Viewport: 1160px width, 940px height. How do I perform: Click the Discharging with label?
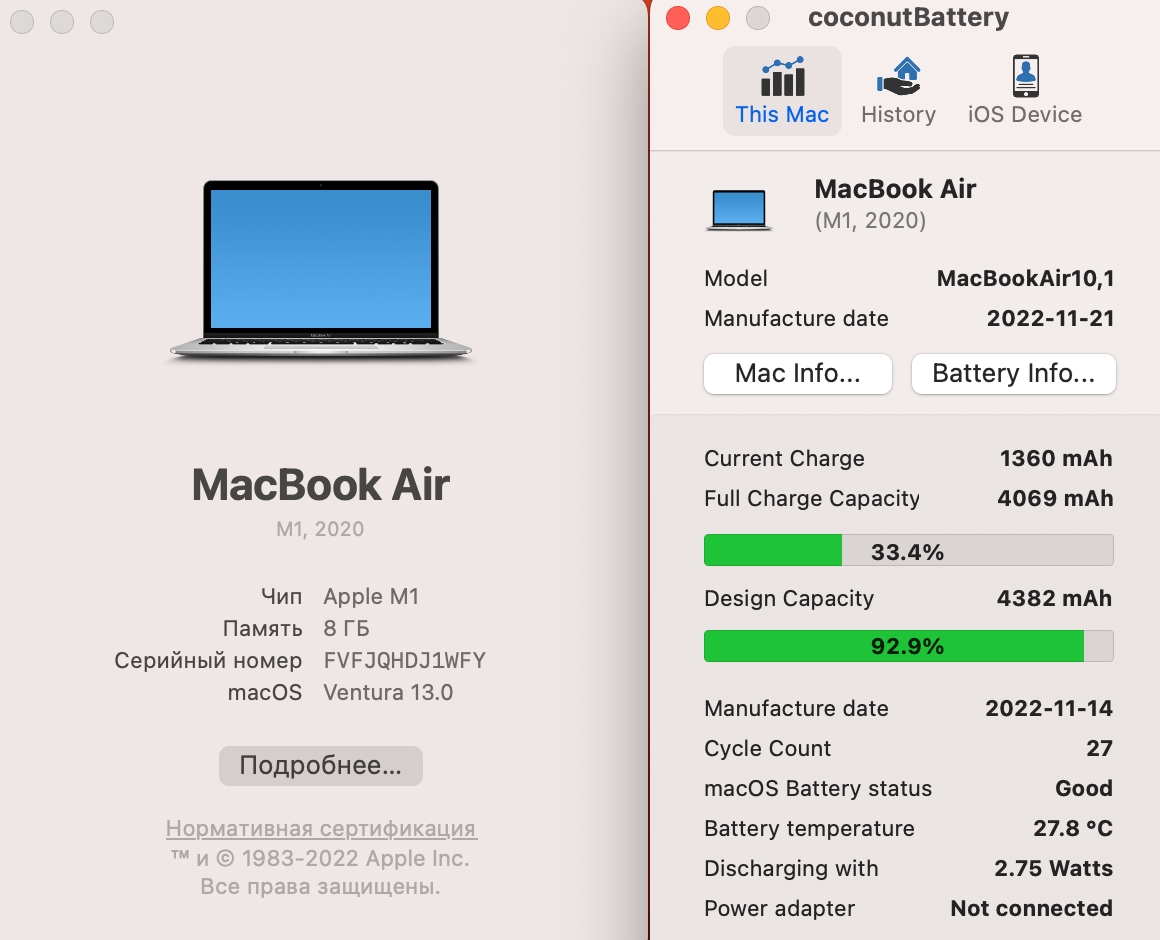pos(791,868)
